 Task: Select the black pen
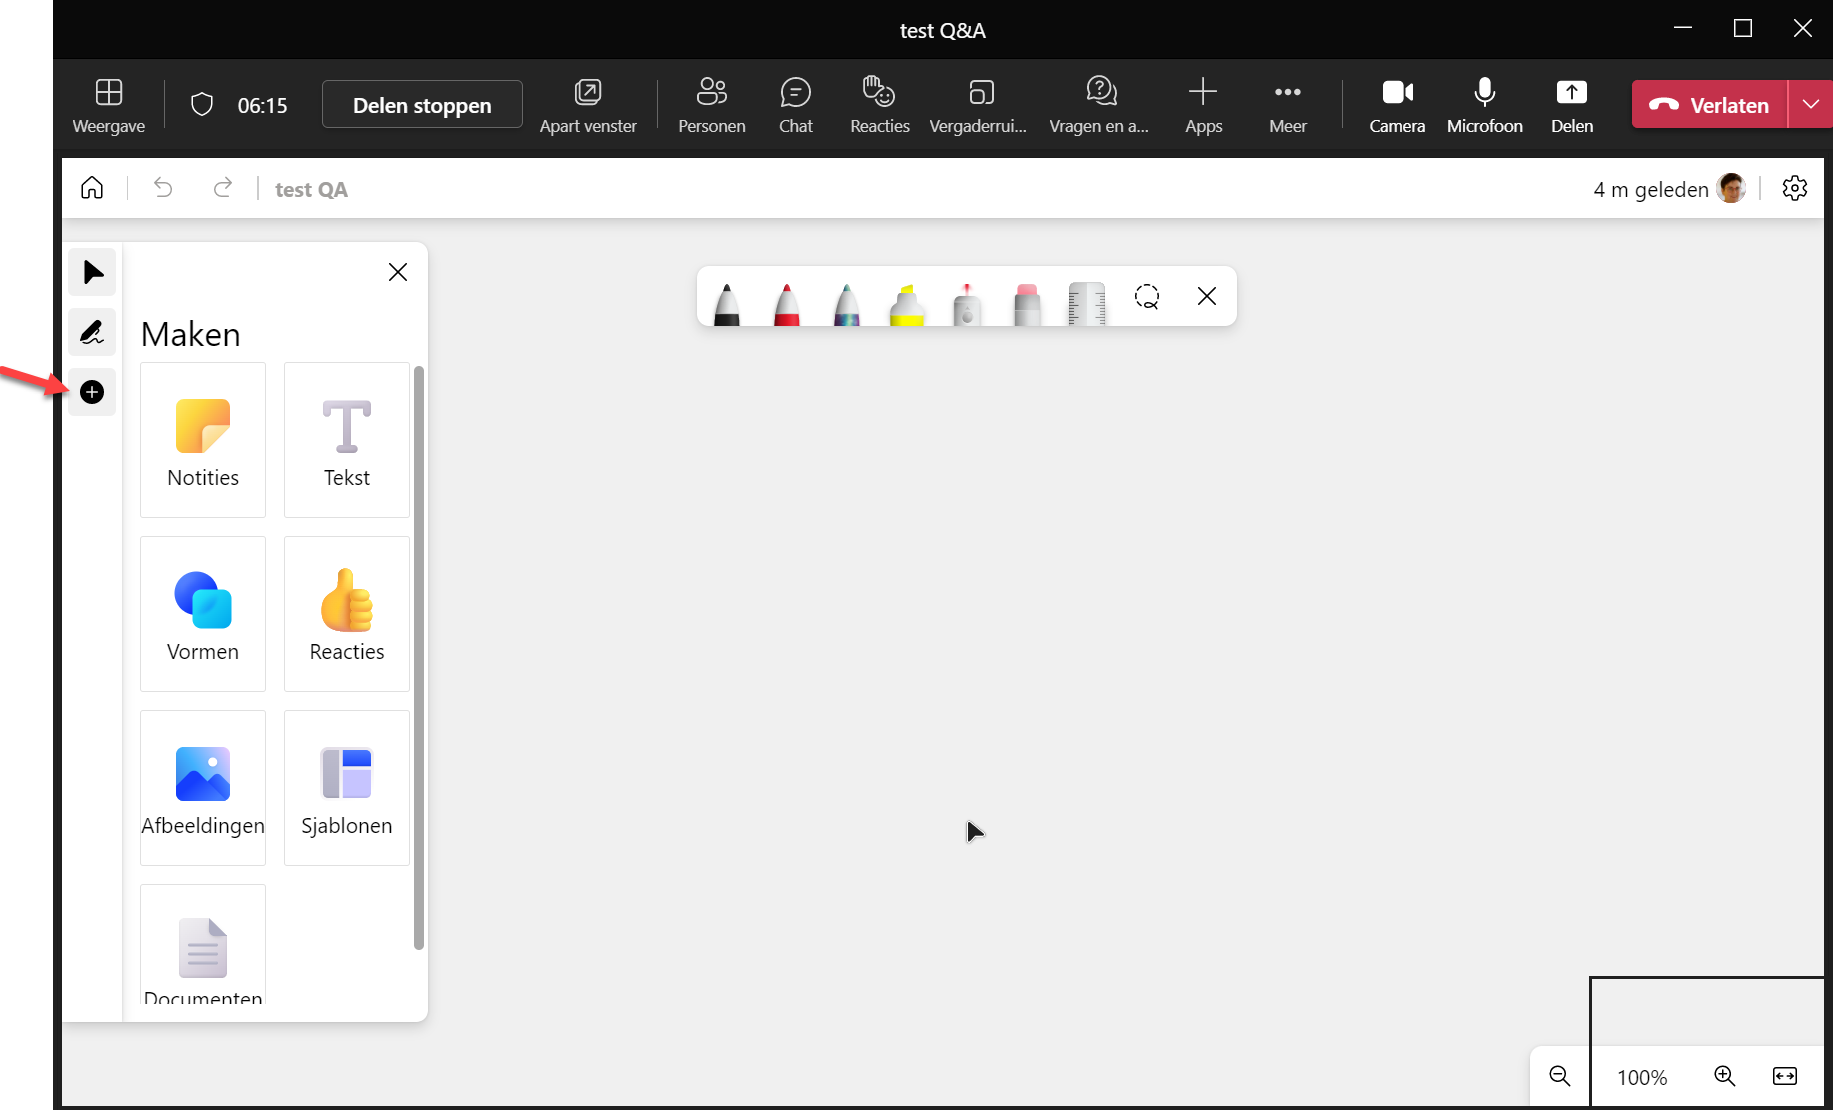point(727,303)
